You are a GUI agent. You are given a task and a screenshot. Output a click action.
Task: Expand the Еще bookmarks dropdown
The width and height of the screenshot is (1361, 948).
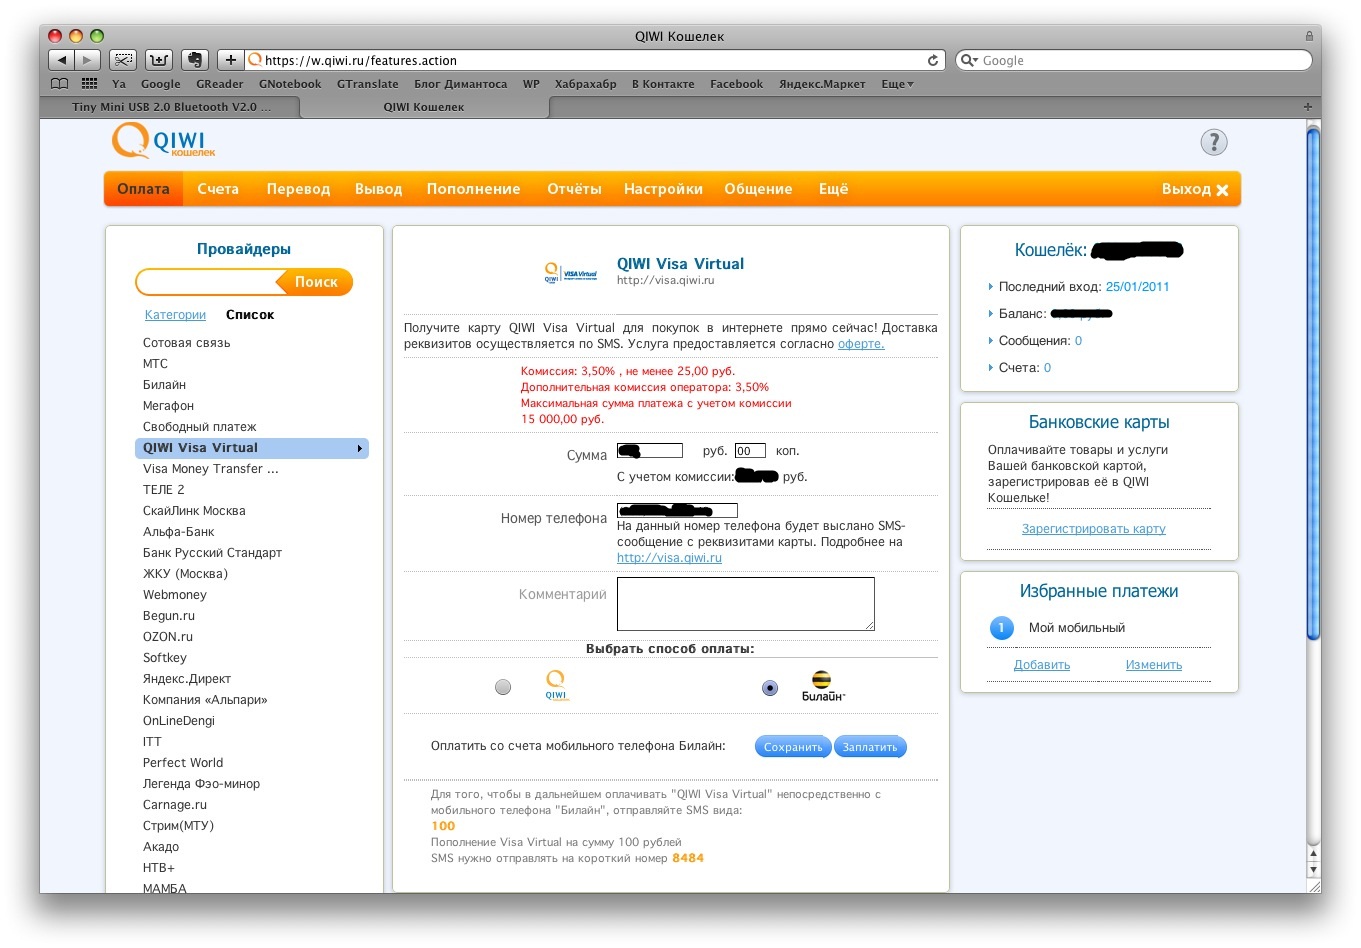897,84
